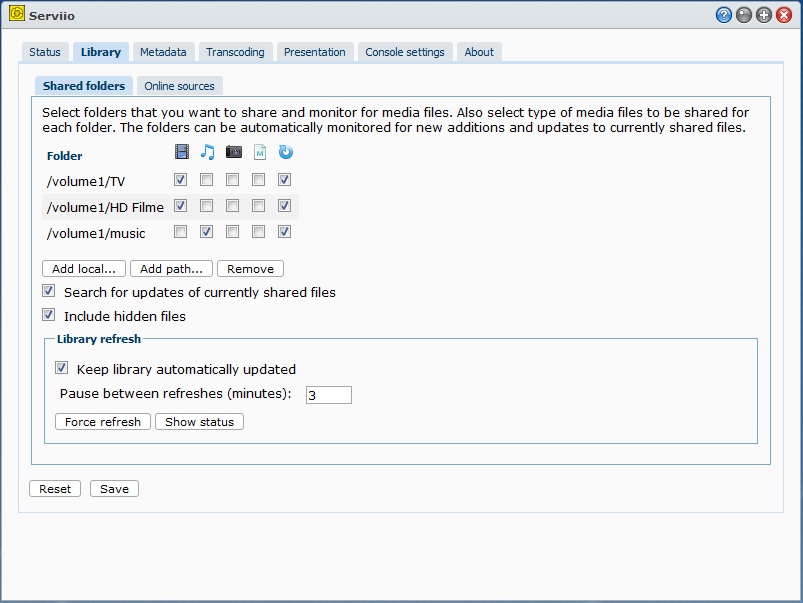
Task: Enable audio sharing for /volume1/HD Filme
Action: (x=206, y=205)
